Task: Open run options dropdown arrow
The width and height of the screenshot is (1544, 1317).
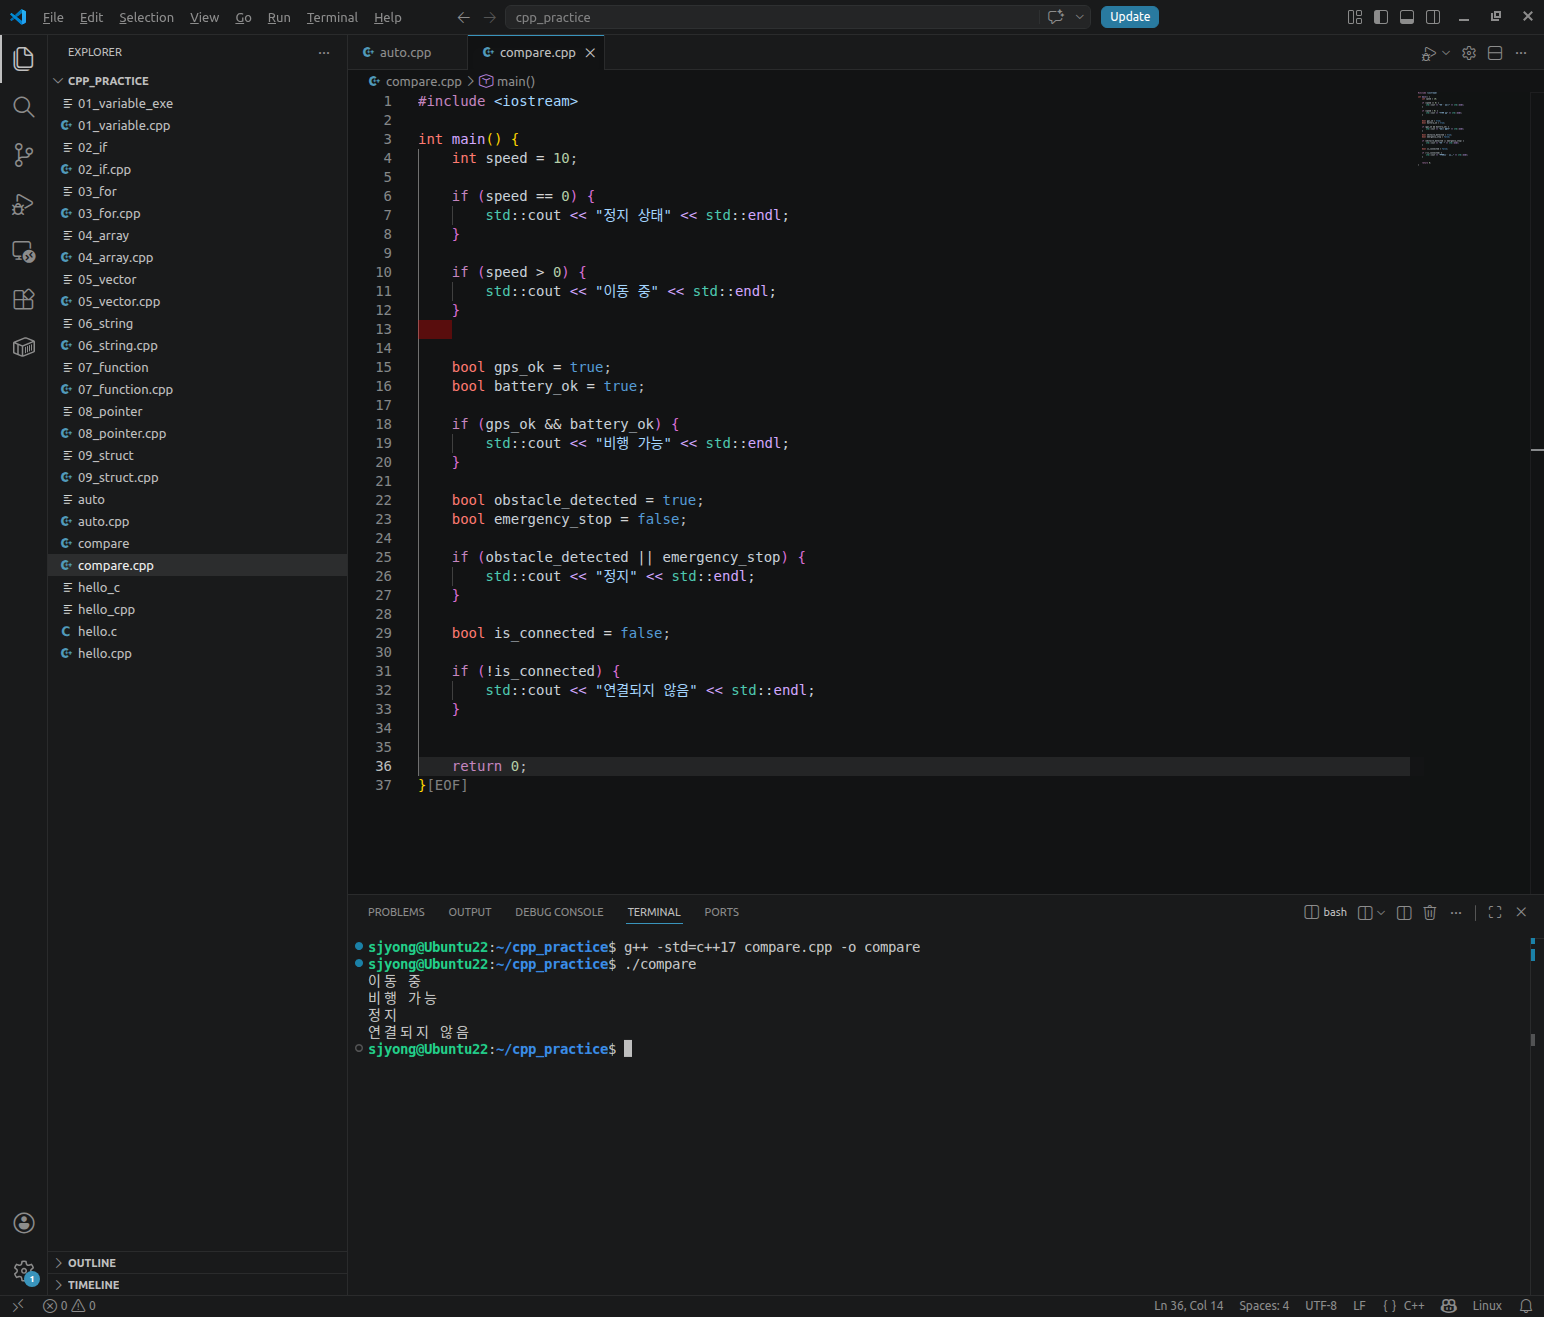Action: pyautogui.click(x=1446, y=53)
